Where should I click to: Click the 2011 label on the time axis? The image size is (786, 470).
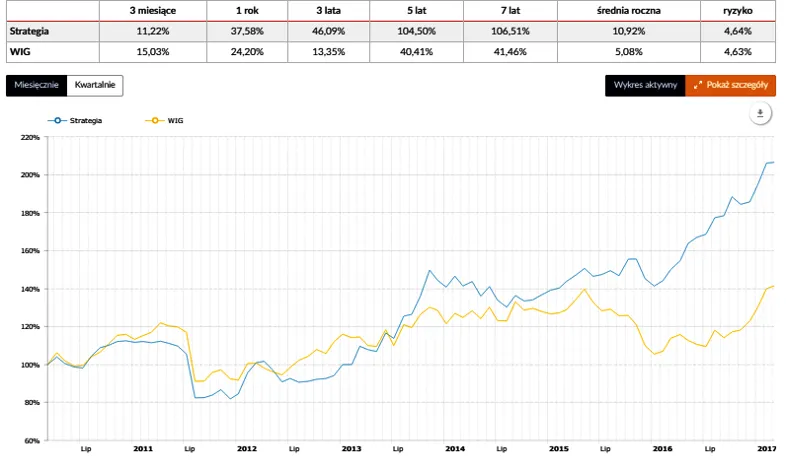click(x=143, y=450)
